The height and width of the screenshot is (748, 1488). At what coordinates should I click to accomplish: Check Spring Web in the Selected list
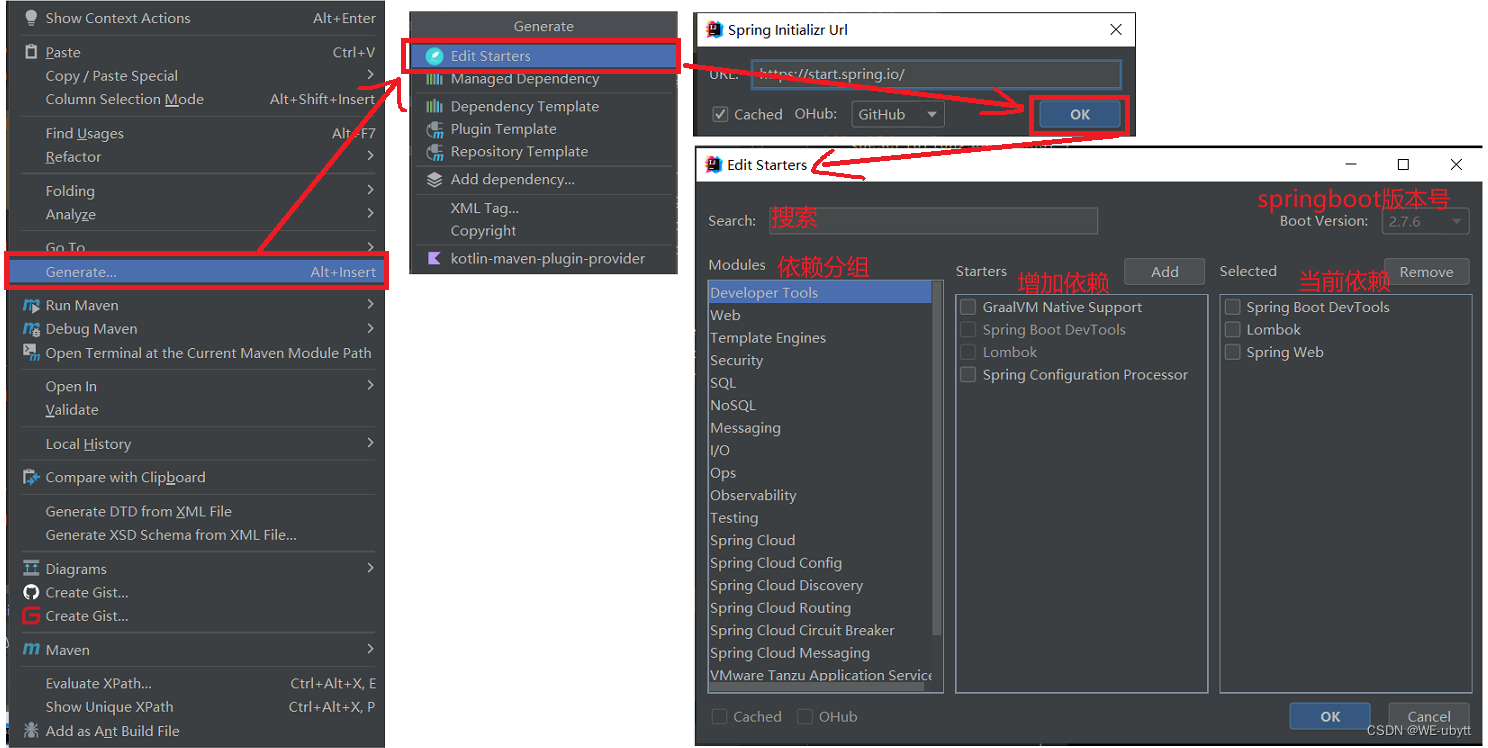tap(1233, 352)
